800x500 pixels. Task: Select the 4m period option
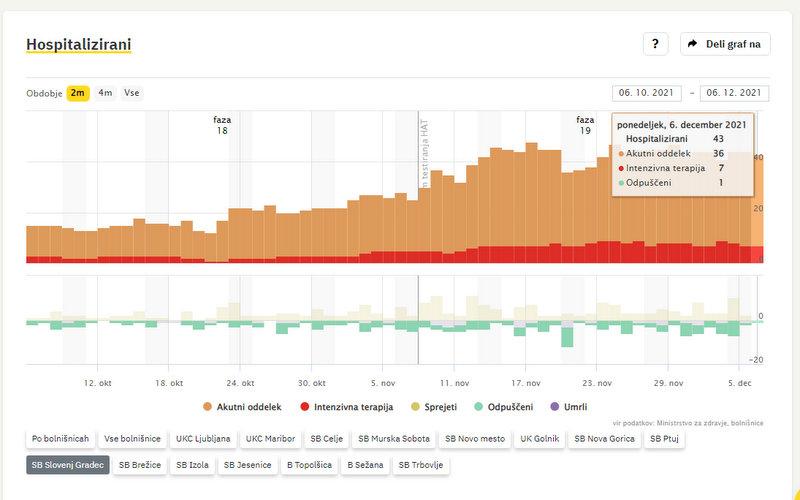pos(105,93)
